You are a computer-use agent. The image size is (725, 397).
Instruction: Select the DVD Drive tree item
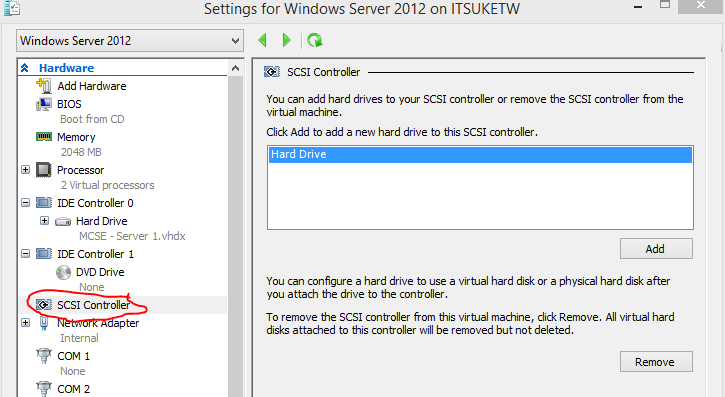pos(100,272)
